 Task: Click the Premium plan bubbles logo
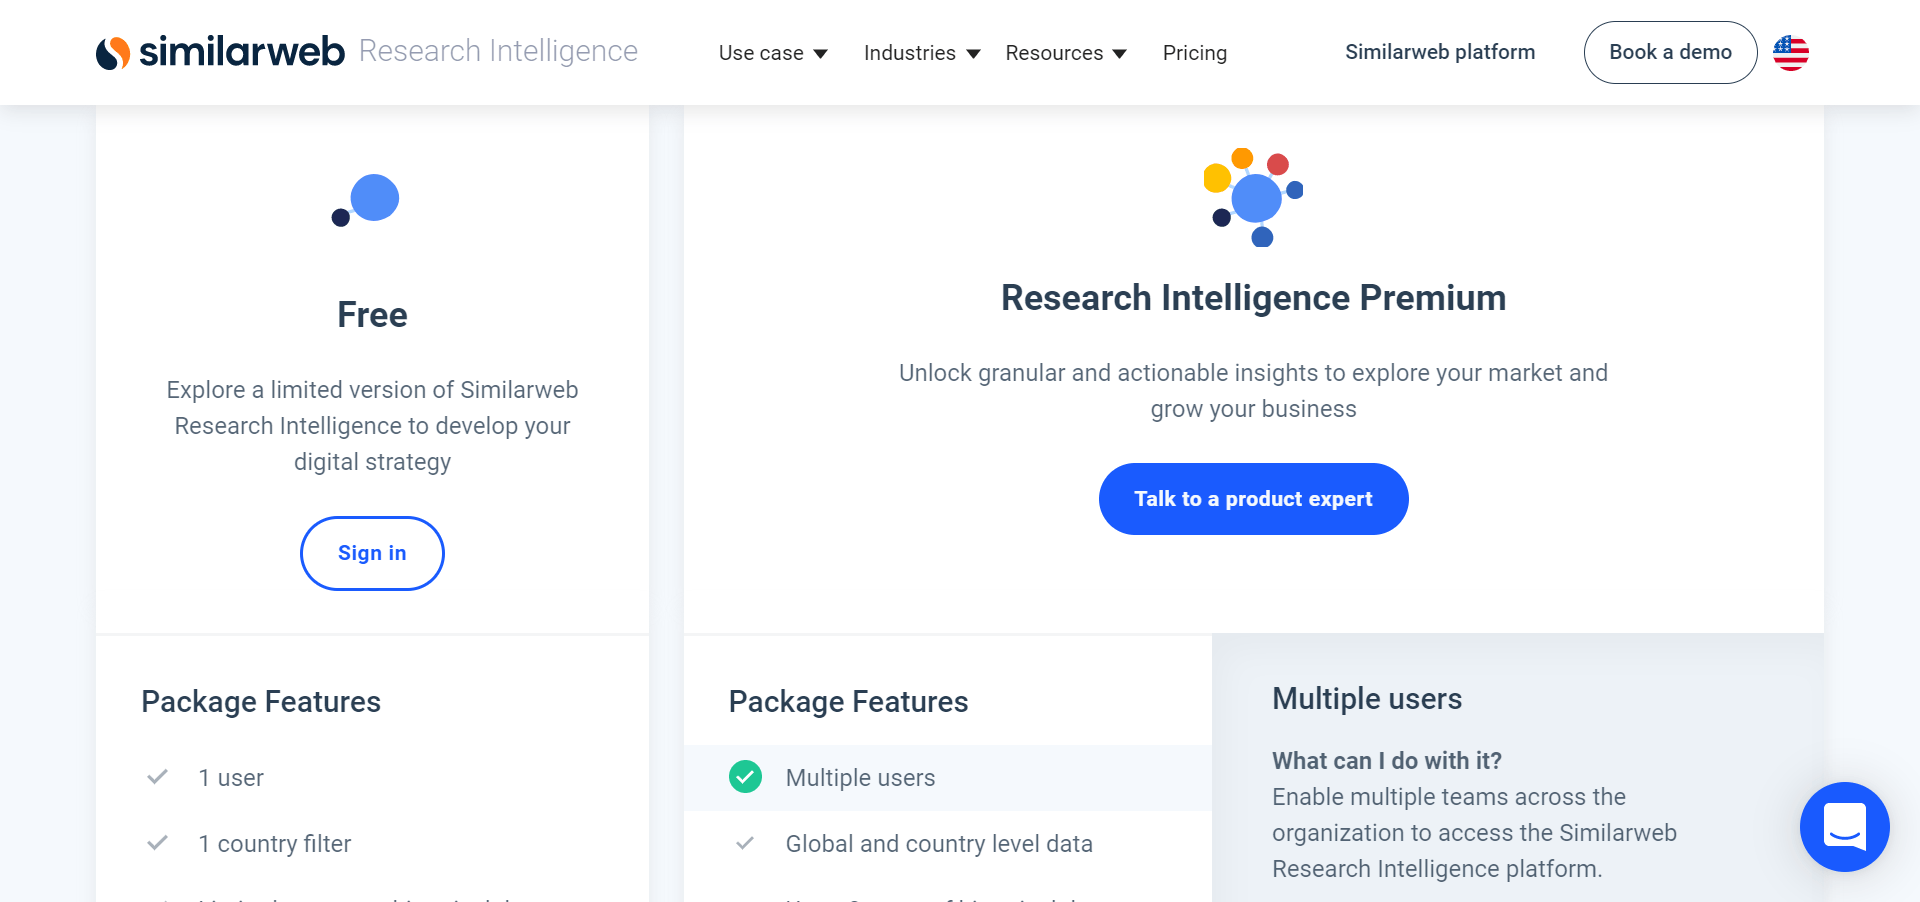(x=1255, y=197)
